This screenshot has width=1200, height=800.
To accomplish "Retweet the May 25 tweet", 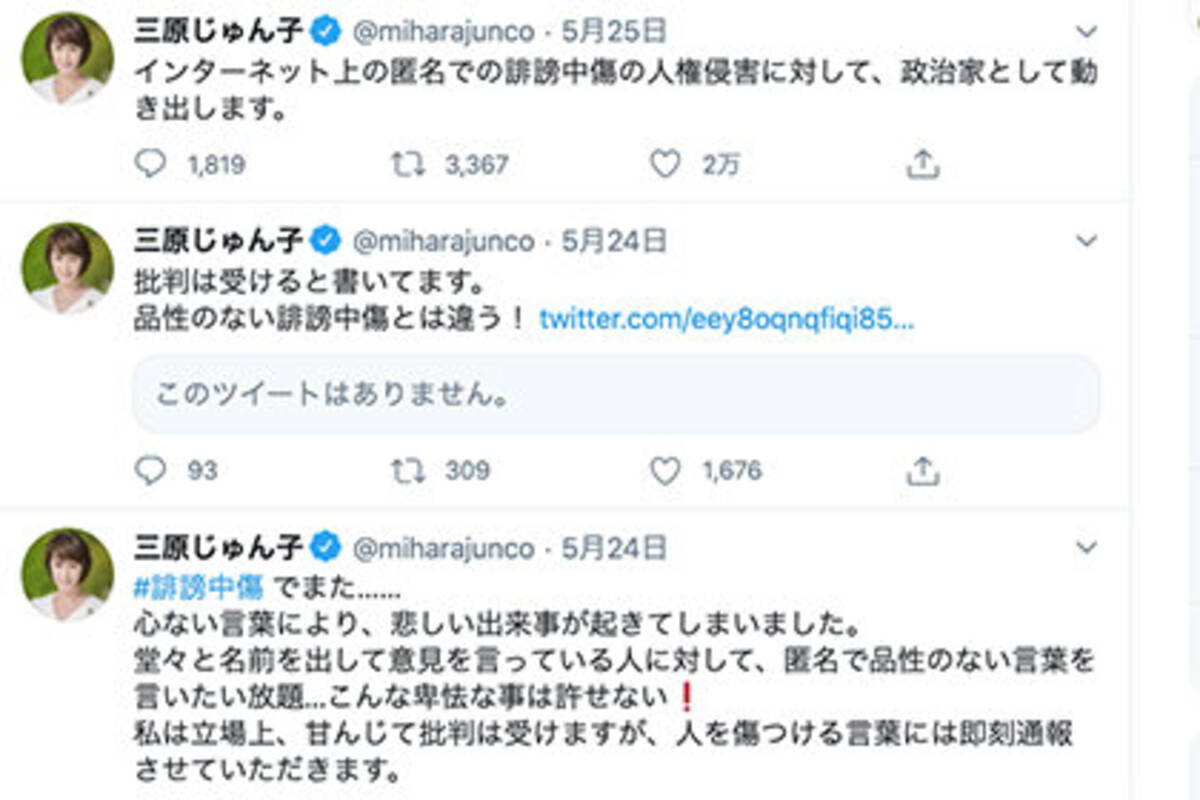I will click(x=406, y=164).
